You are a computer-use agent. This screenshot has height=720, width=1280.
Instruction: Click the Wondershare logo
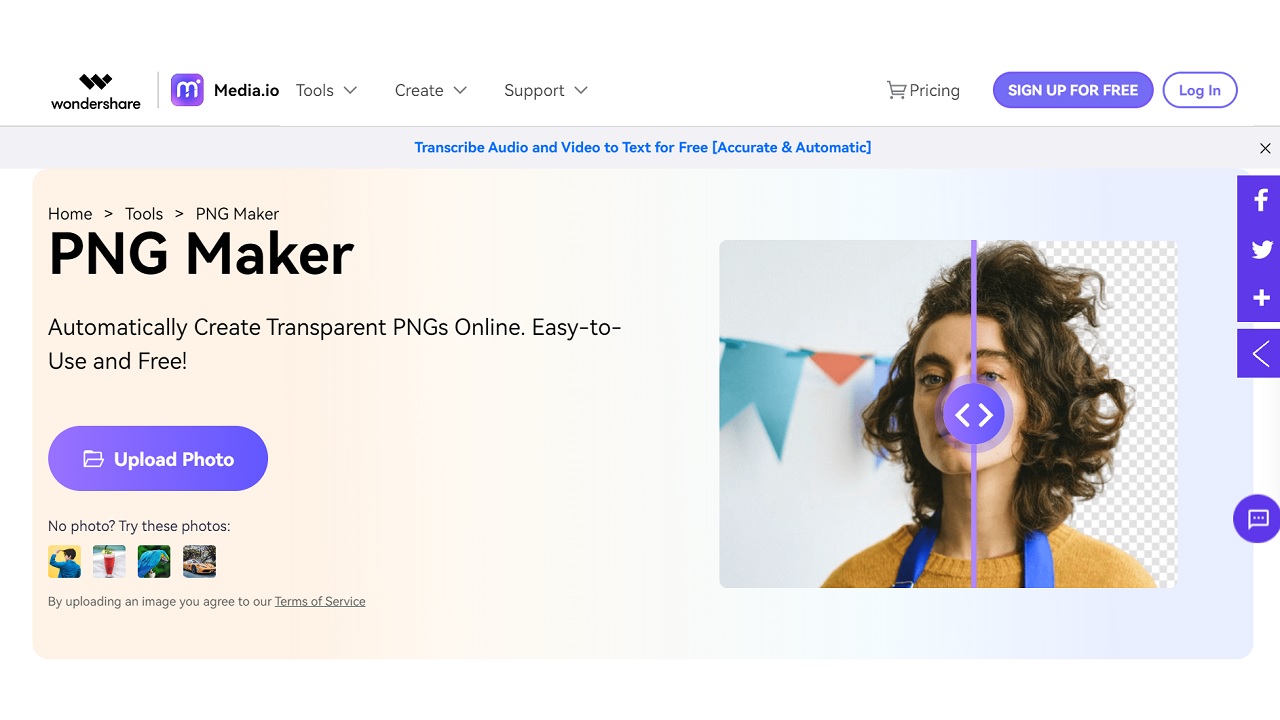(x=96, y=91)
